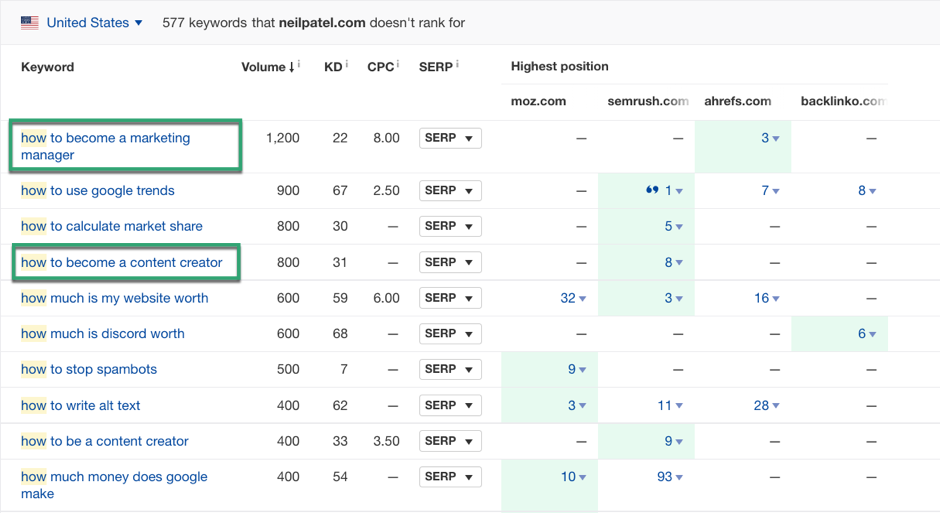Click the moz.com column header
The height and width of the screenshot is (513, 940).
pyautogui.click(x=538, y=101)
